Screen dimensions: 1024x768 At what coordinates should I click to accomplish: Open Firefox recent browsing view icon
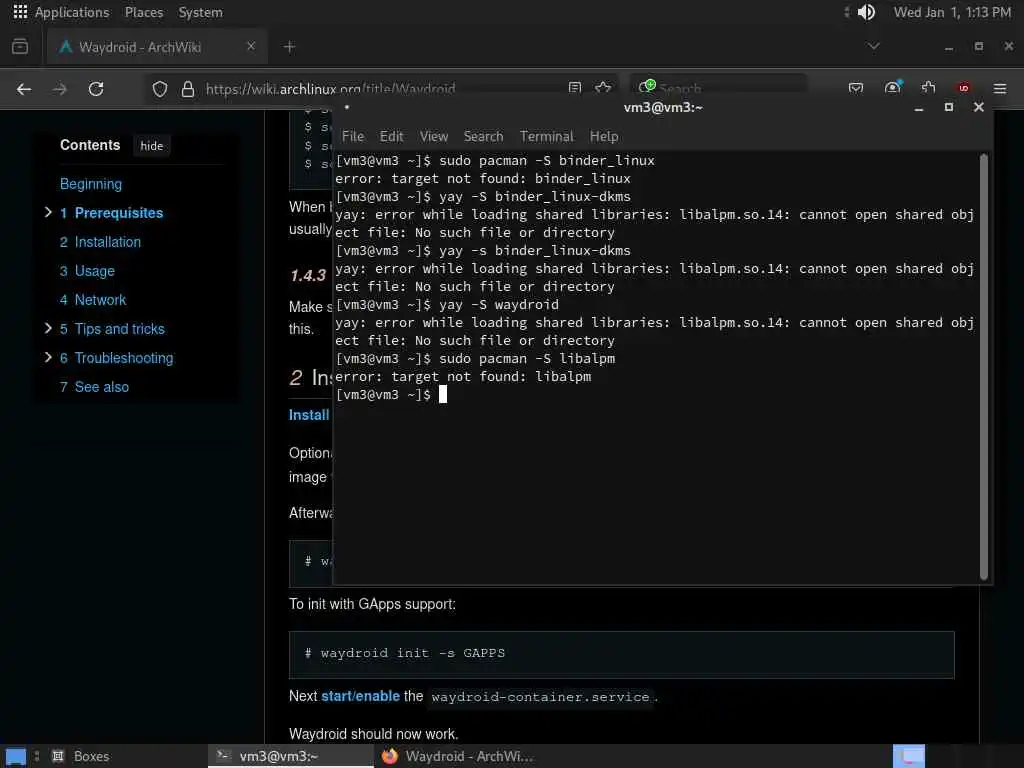click(x=20, y=46)
